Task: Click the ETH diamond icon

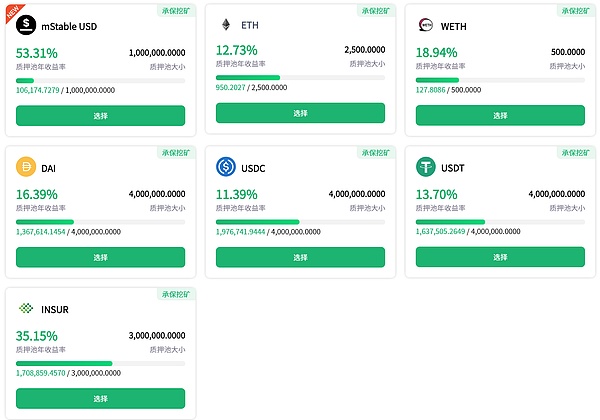Action: [x=225, y=24]
